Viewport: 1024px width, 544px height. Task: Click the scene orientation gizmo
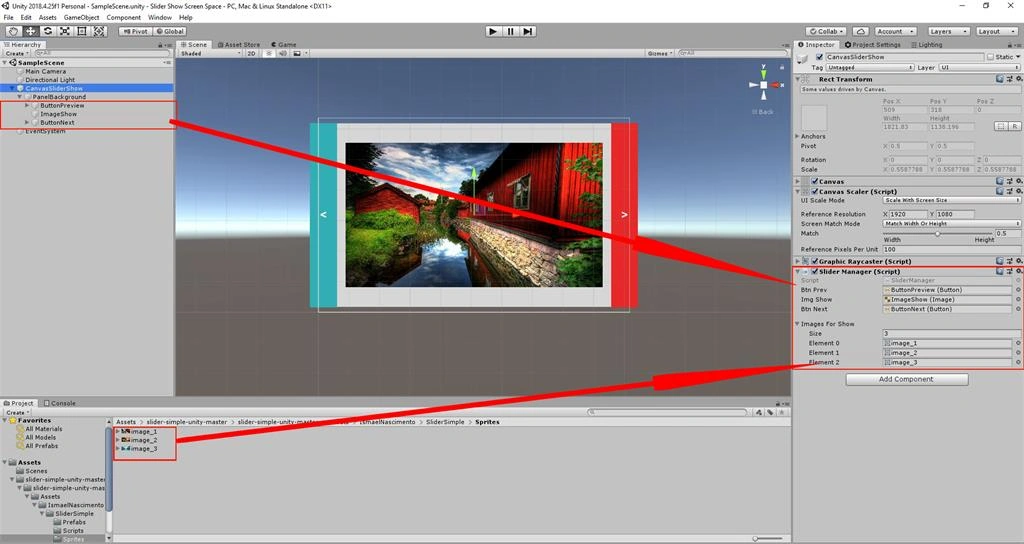coord(763,85)
